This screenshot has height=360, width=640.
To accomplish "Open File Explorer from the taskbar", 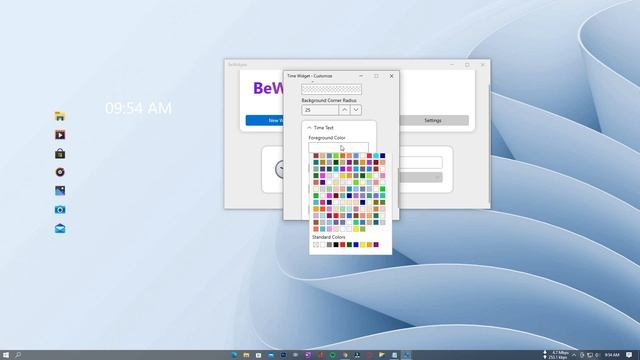I will pyautogui.click(x=246, y=355).
